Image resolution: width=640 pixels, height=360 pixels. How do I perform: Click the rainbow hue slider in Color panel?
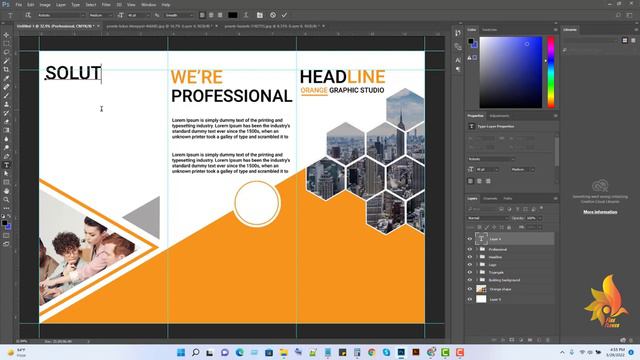551,72
